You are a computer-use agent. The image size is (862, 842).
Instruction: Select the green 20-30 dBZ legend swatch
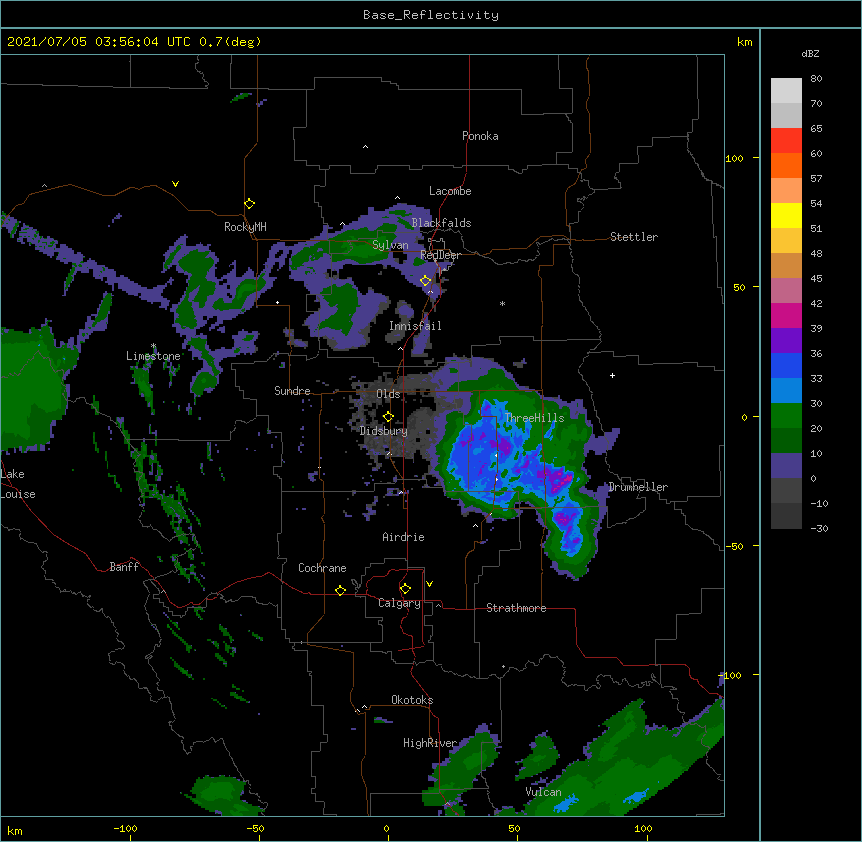(x=786, y=416)
